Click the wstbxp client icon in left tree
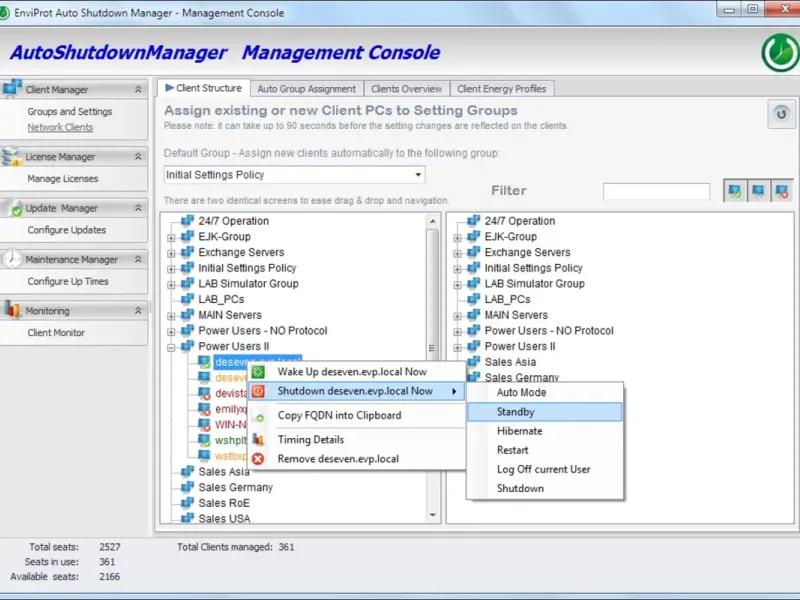Image resolution: width=800 pixels, height=600 pixels. (204, 456)
